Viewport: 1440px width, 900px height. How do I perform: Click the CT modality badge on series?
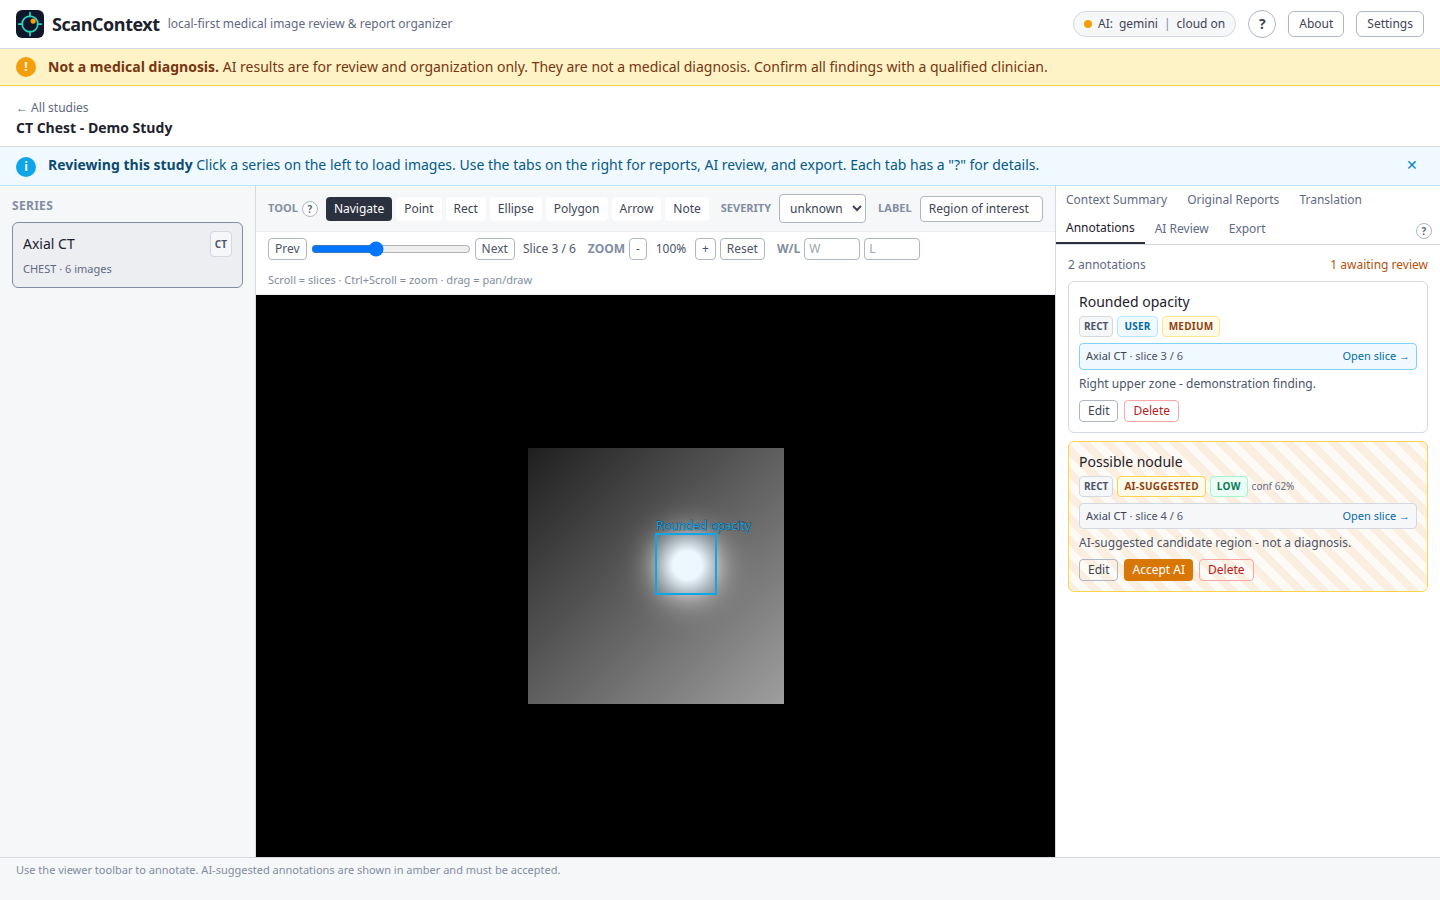coord(221,244)
